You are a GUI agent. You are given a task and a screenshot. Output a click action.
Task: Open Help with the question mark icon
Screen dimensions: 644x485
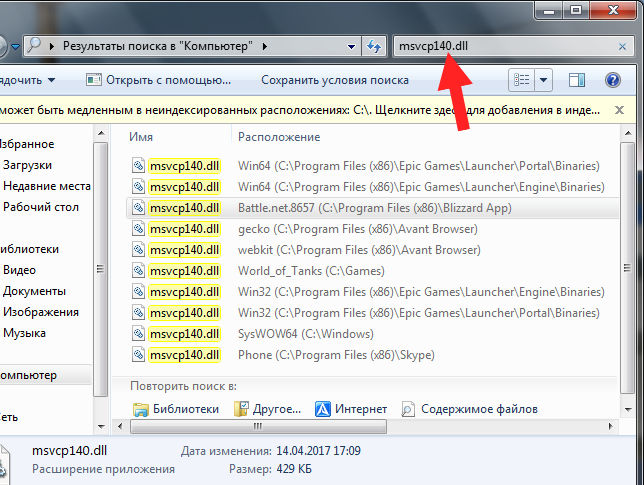(x=612, y=80)
